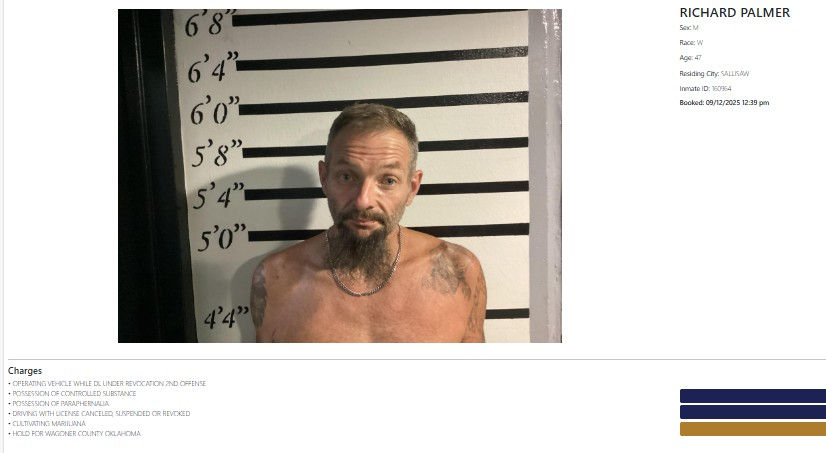Click Driving With License Canceled charge

click(x=101, y=413)
